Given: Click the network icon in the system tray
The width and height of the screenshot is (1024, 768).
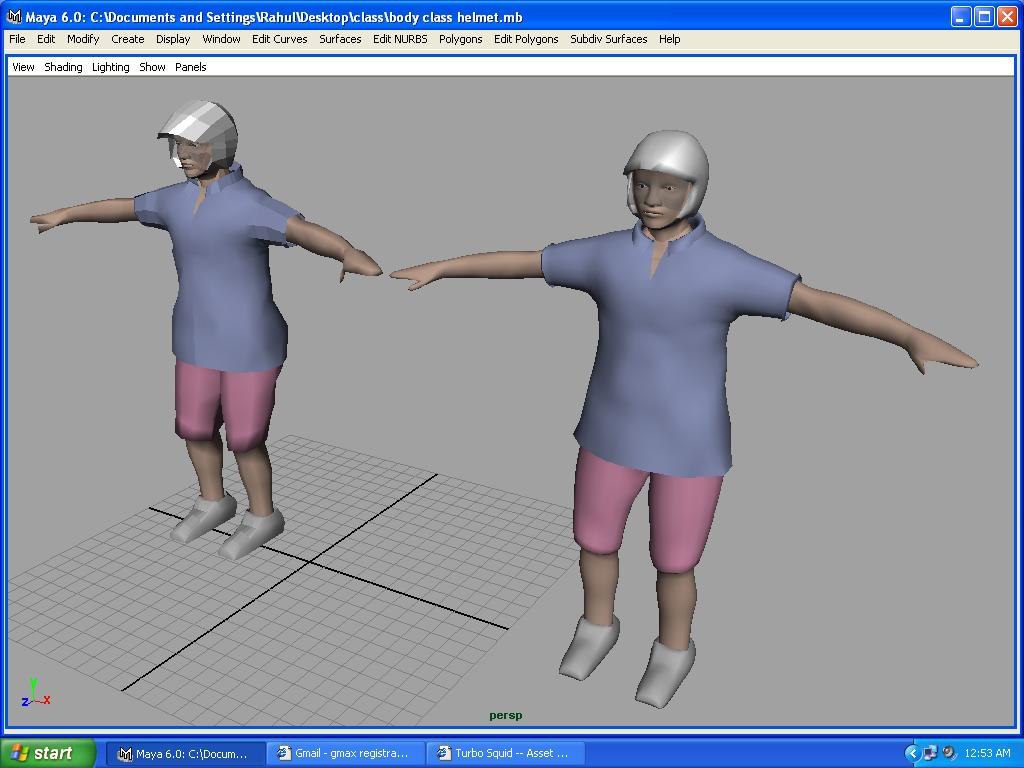Looking at the screenshot, I should pos(930,753).
